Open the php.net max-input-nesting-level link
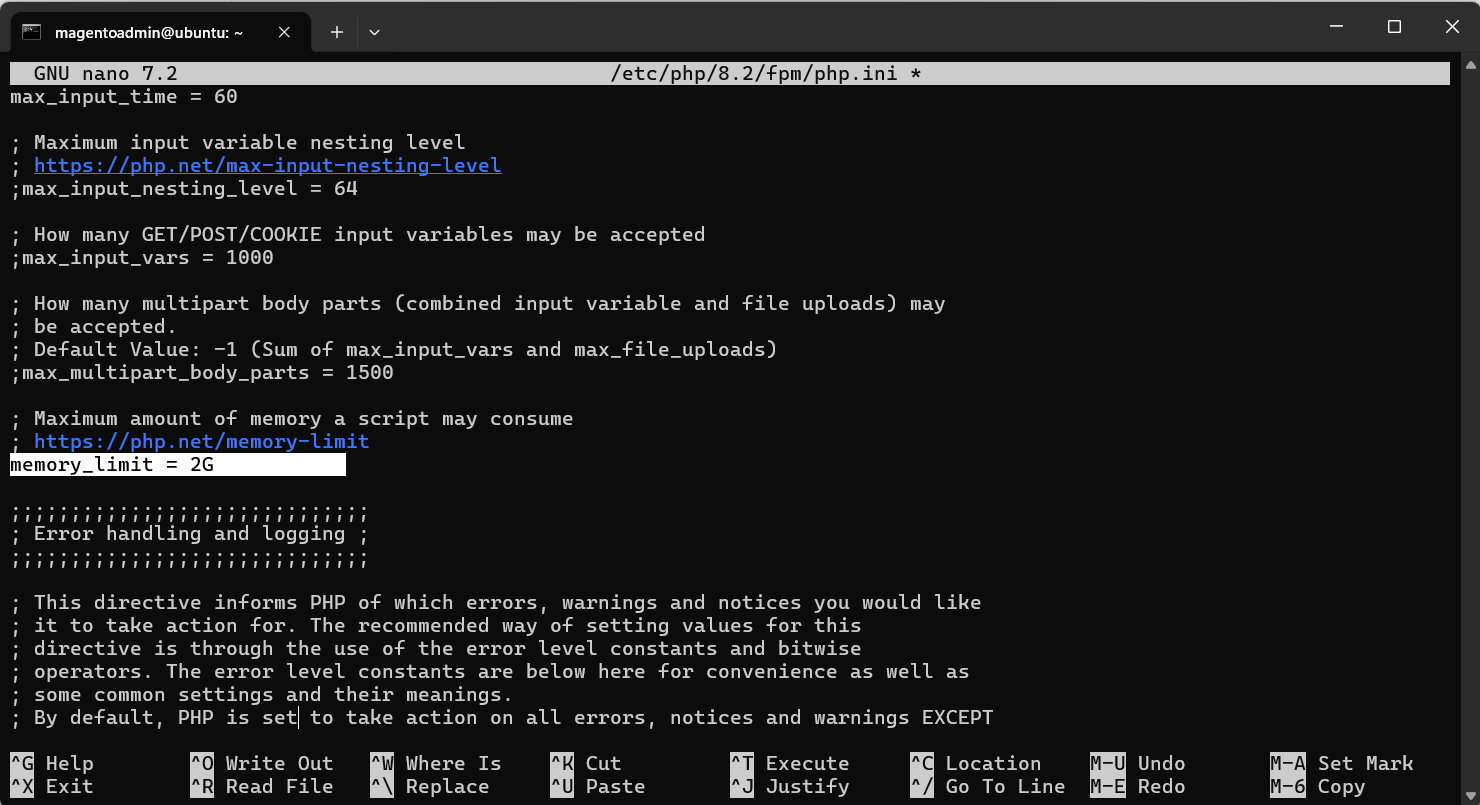Image resolution: width=1480 pixels, height=805 pixels. [x=267, y=165]
